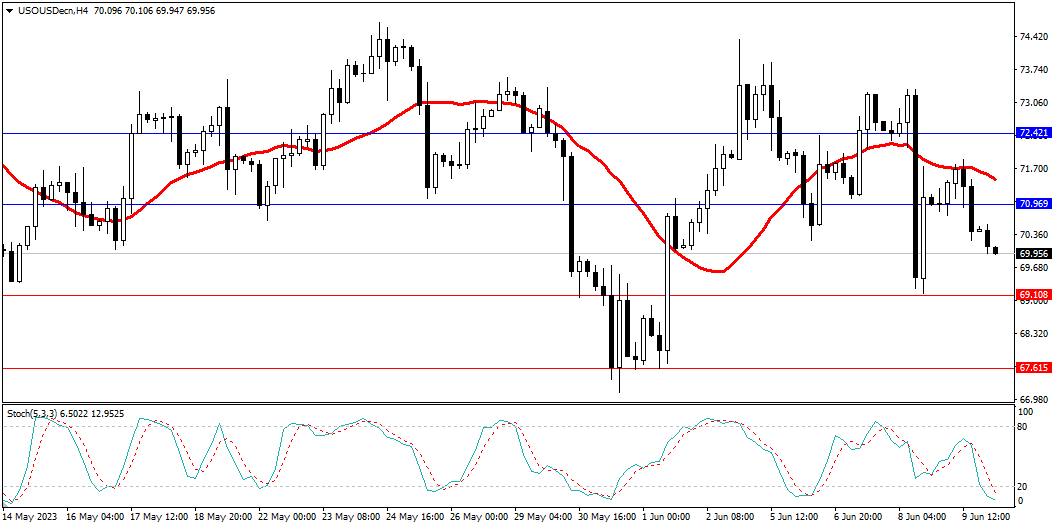This screenshot has width=1055, height=528.
Task: Click the 9 Jun 12:00 time label
Action: (986, 517)
